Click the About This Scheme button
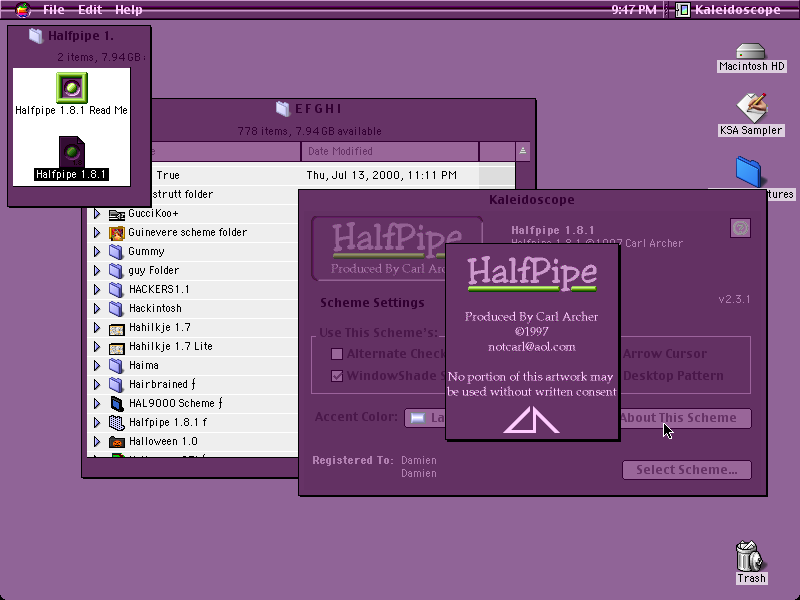This screenshot has width=800, height=600. (685, 418)
